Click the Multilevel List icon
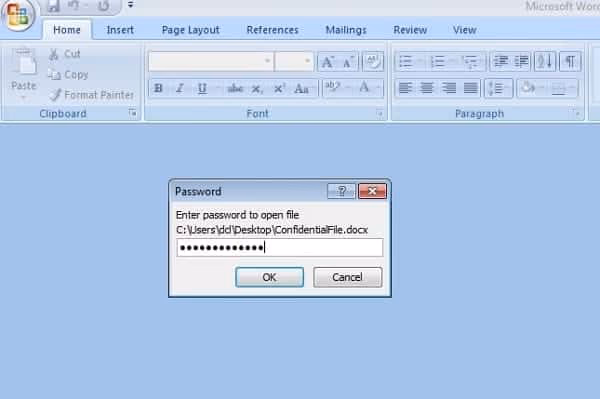The width and height of the screenshot is (600, 399). [x=470, y=61]
